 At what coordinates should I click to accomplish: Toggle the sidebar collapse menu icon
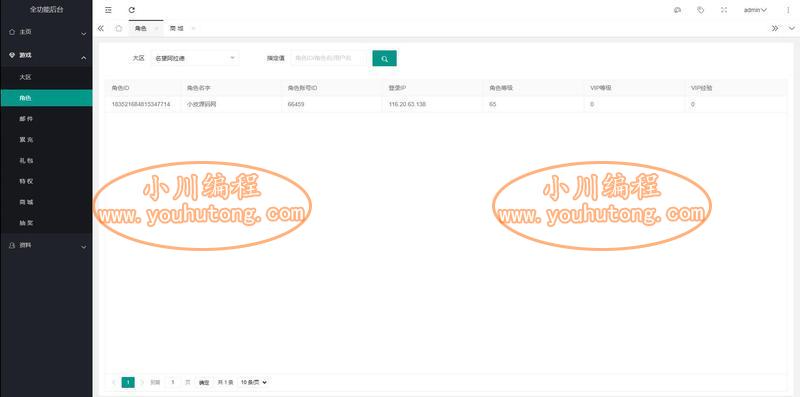[x=108, y=10]
